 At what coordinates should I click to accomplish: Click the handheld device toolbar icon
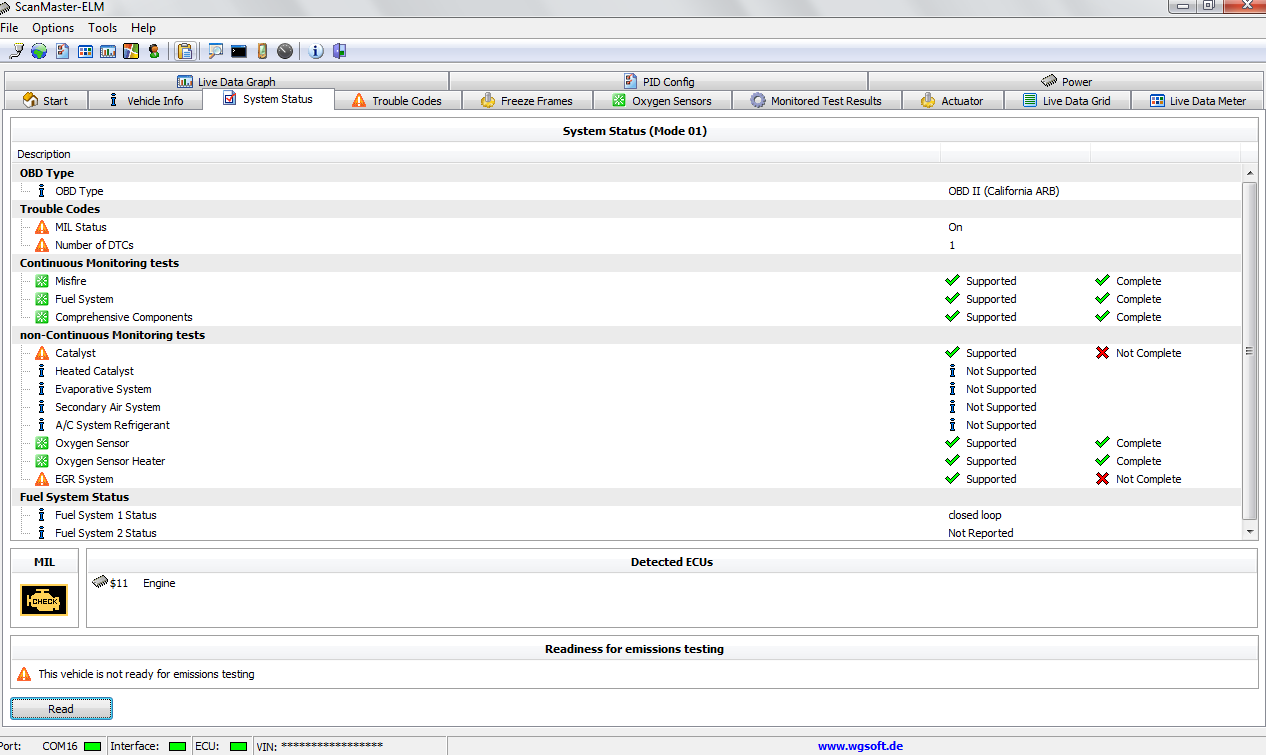pos(262,51)
